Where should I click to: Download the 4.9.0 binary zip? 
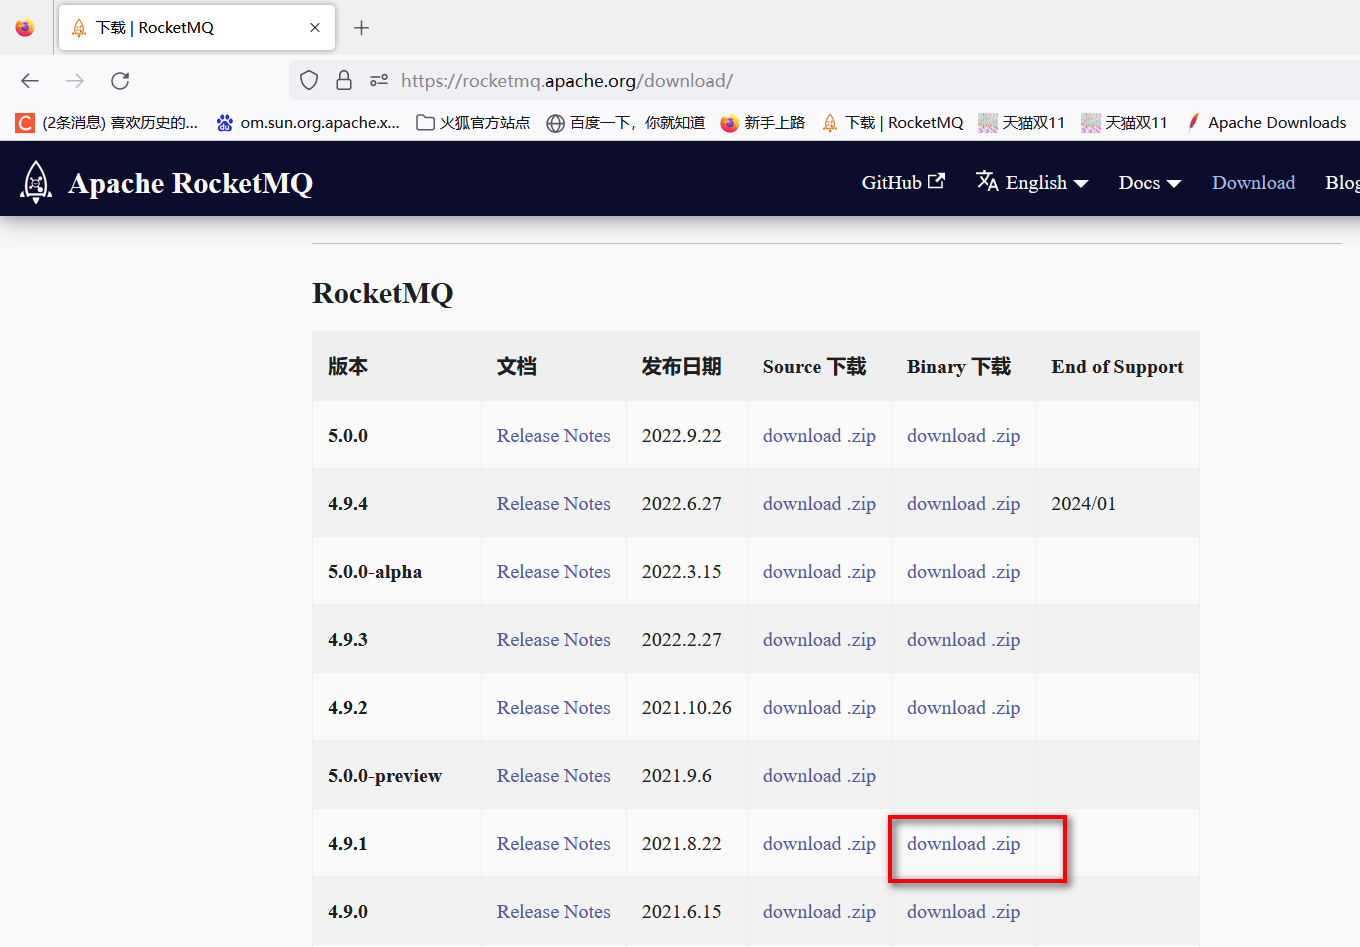point(963,912)
